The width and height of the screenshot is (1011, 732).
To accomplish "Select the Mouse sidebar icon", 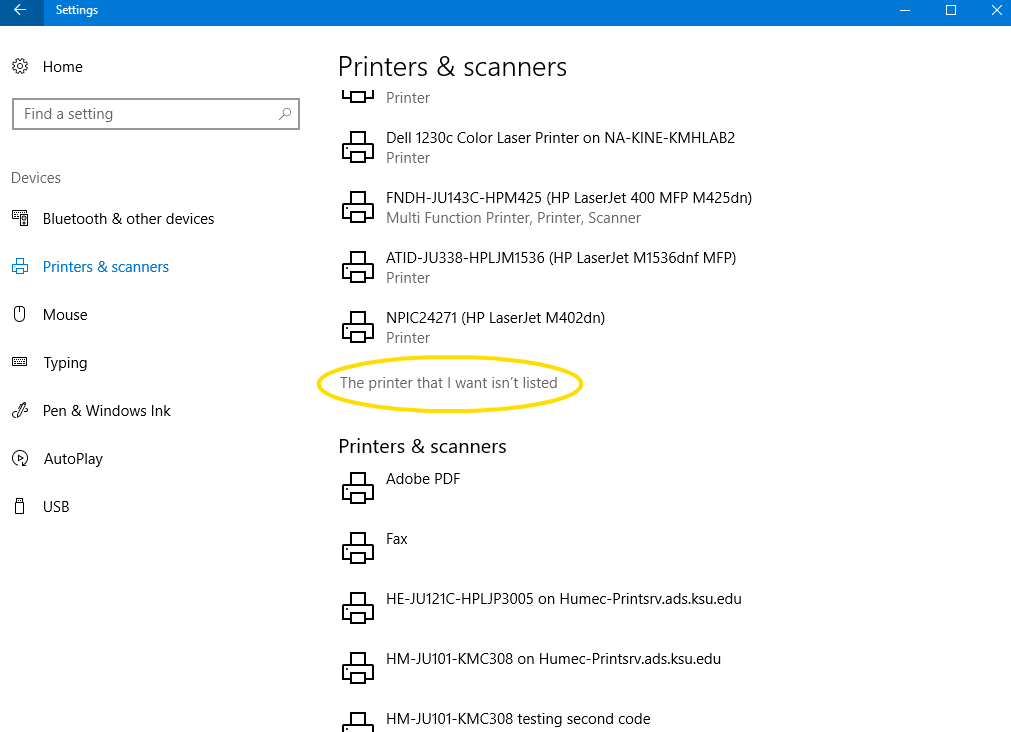I will coord(20,314).
